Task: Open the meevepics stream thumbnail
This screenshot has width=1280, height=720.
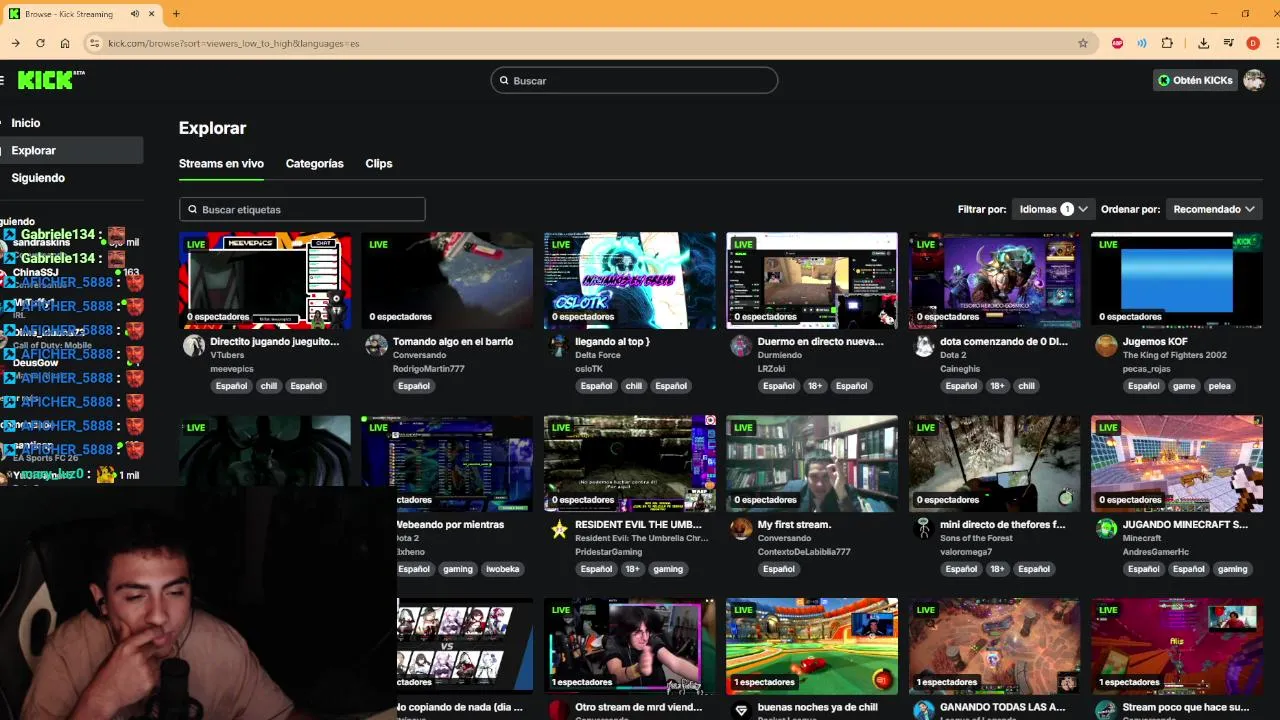Action: coord(265,280)
